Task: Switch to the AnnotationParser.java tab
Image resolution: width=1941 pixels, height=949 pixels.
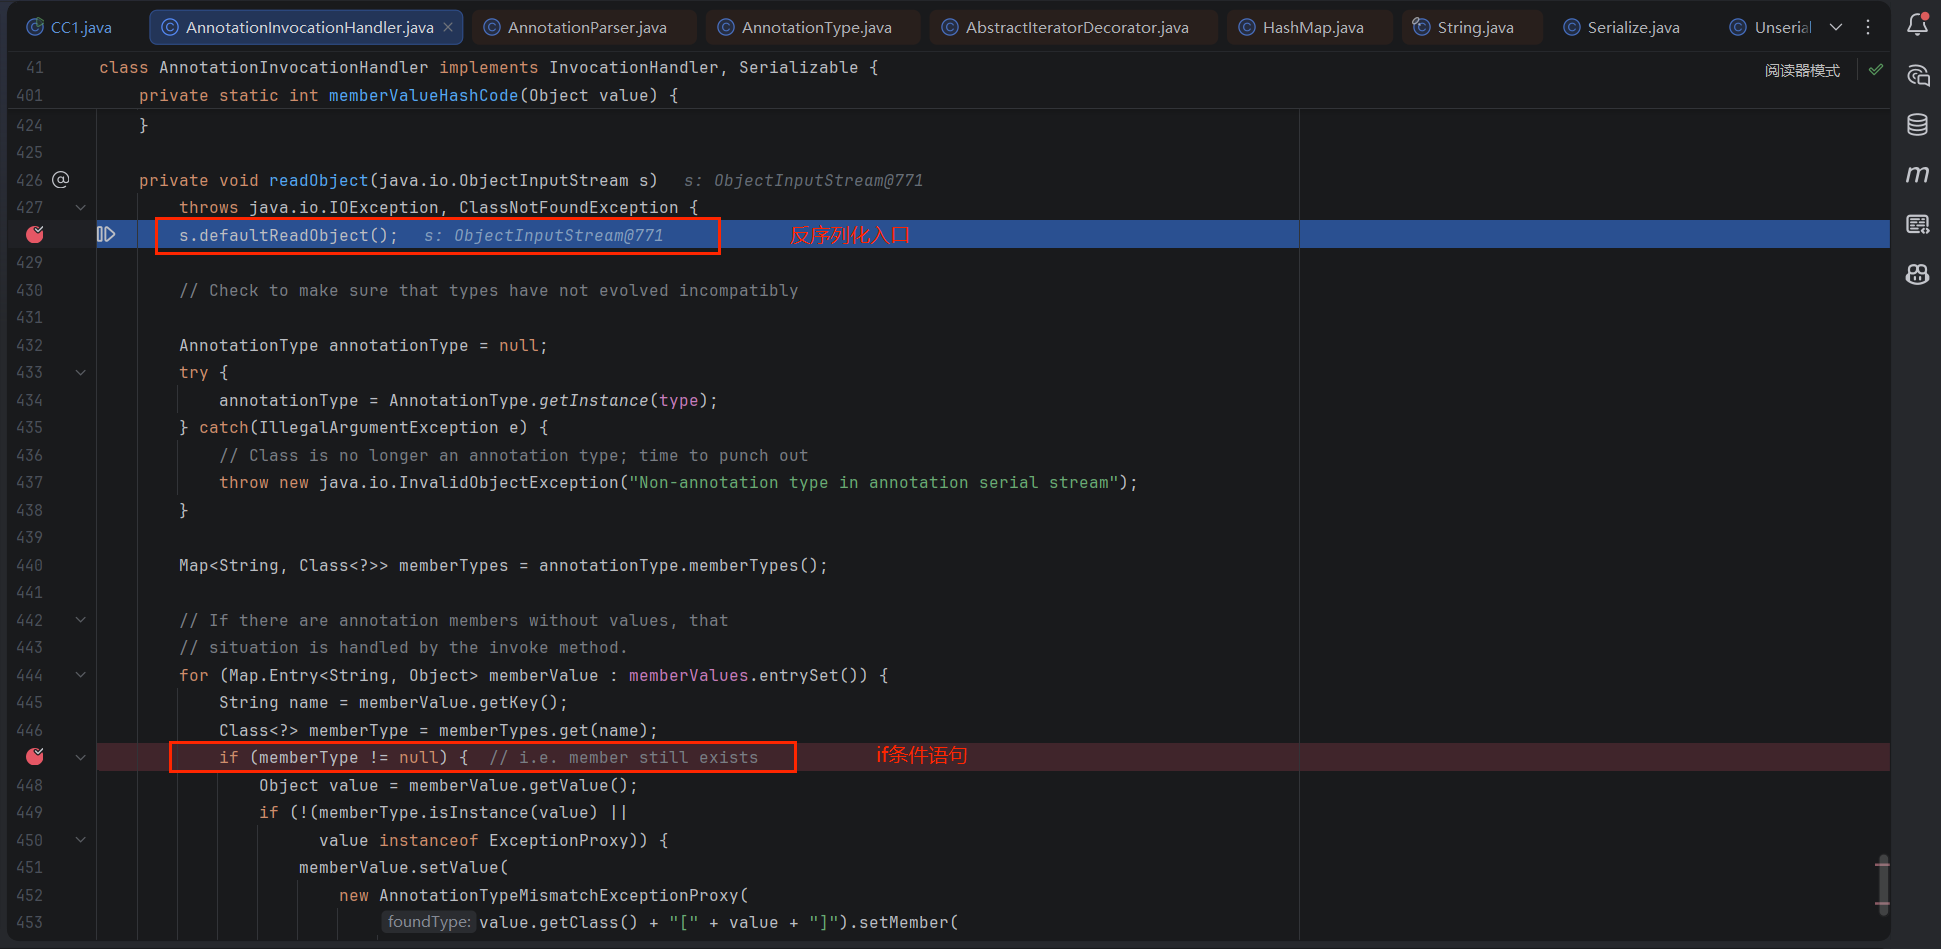Action: (x=575, y=27)
